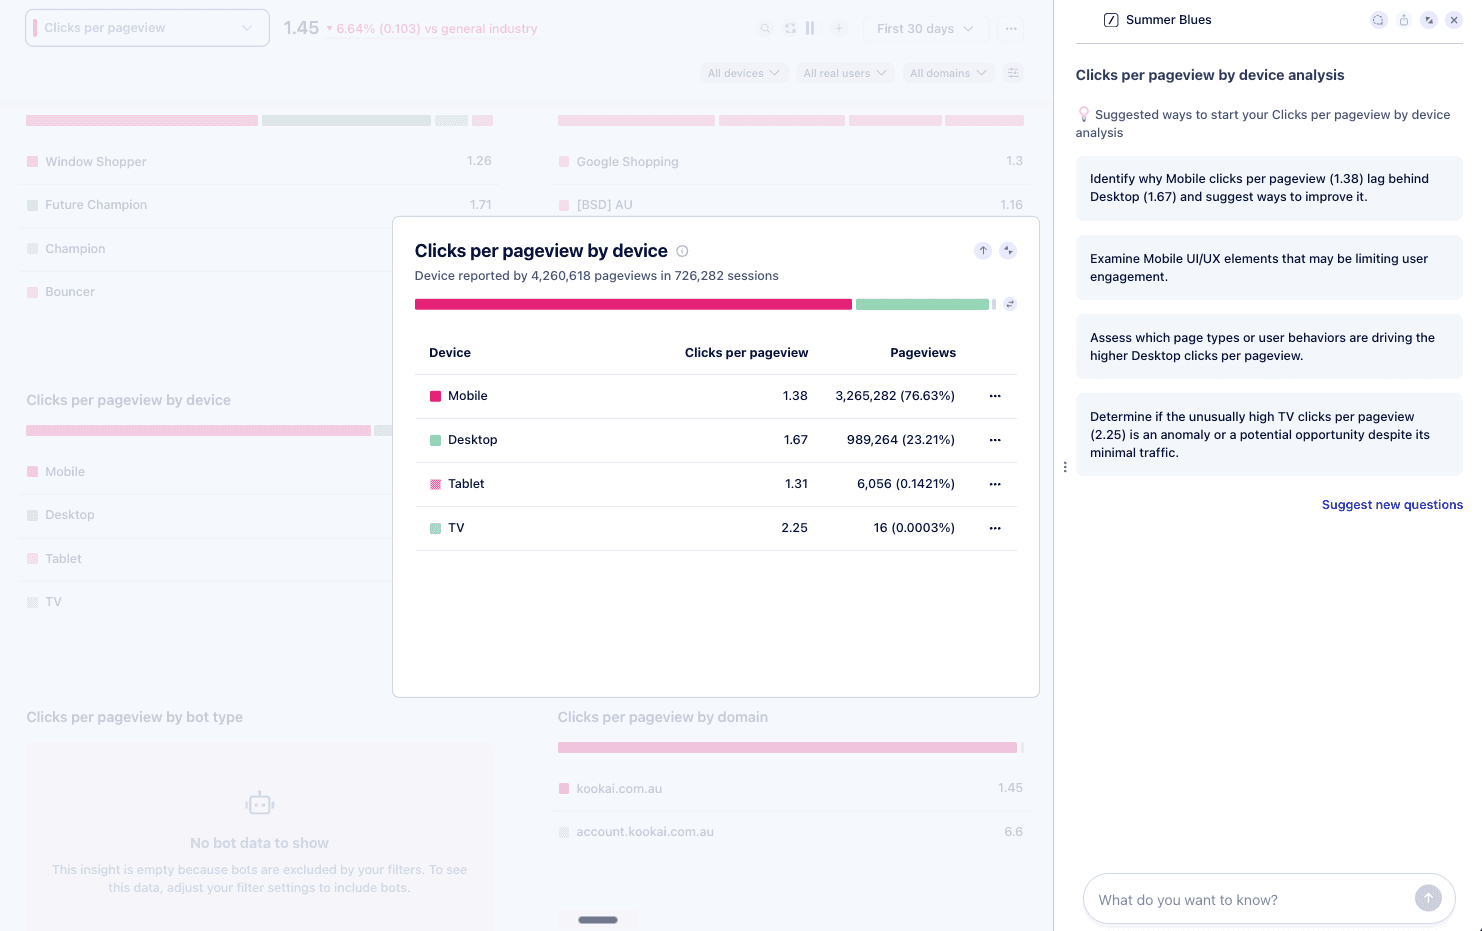Click the share icon in side panel header
The height and width of the screenshot is (931, 1482).
click(1403, 20)
